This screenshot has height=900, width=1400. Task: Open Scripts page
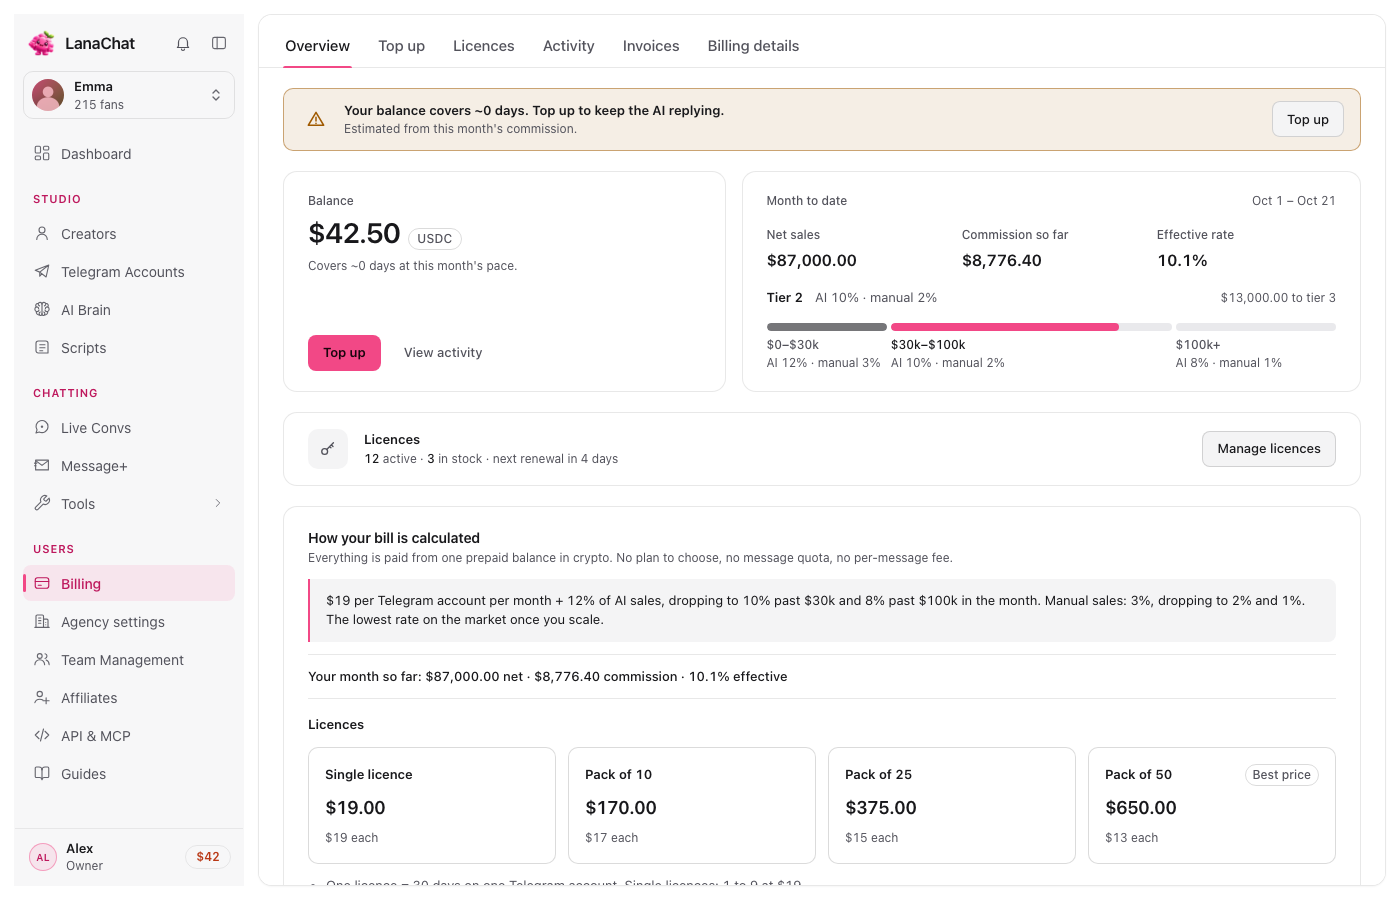pyautogui.click(x=129, y=348)
